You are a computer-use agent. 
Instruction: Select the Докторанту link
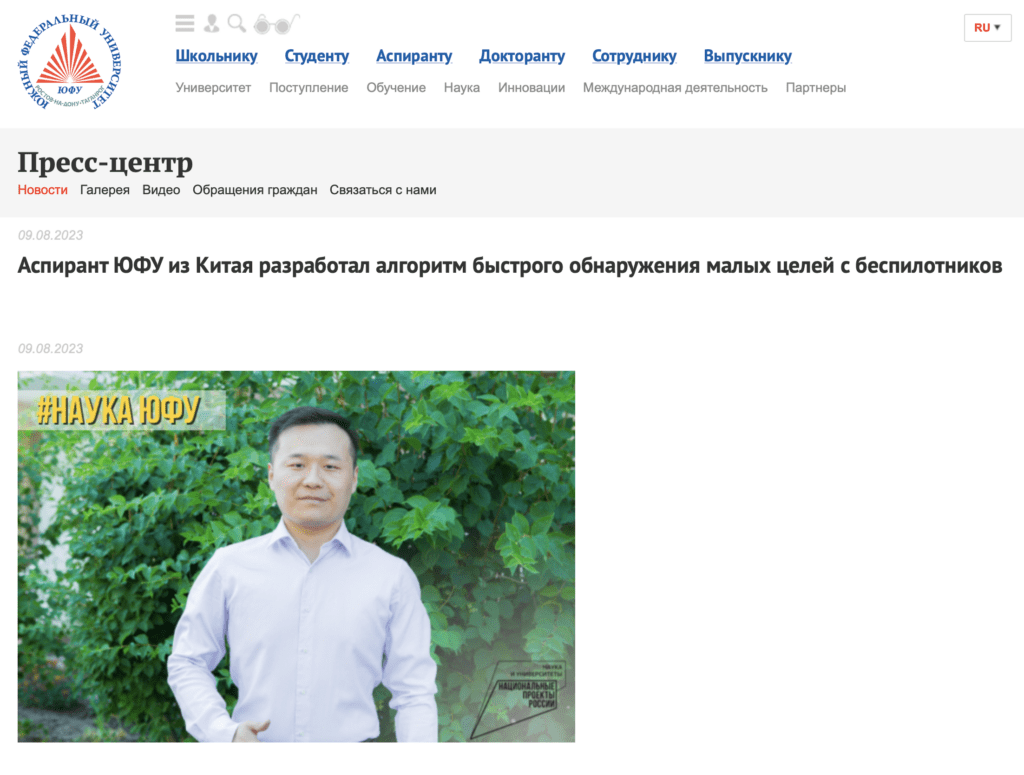tap(522, 56)
